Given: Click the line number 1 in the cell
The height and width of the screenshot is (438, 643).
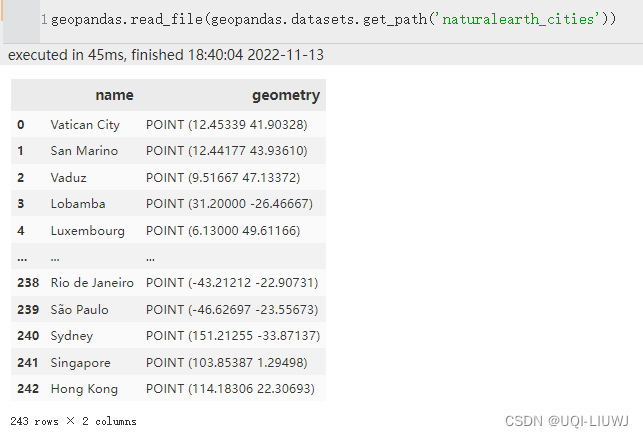Looking at the screenshot, I should (x=44, y=19).
